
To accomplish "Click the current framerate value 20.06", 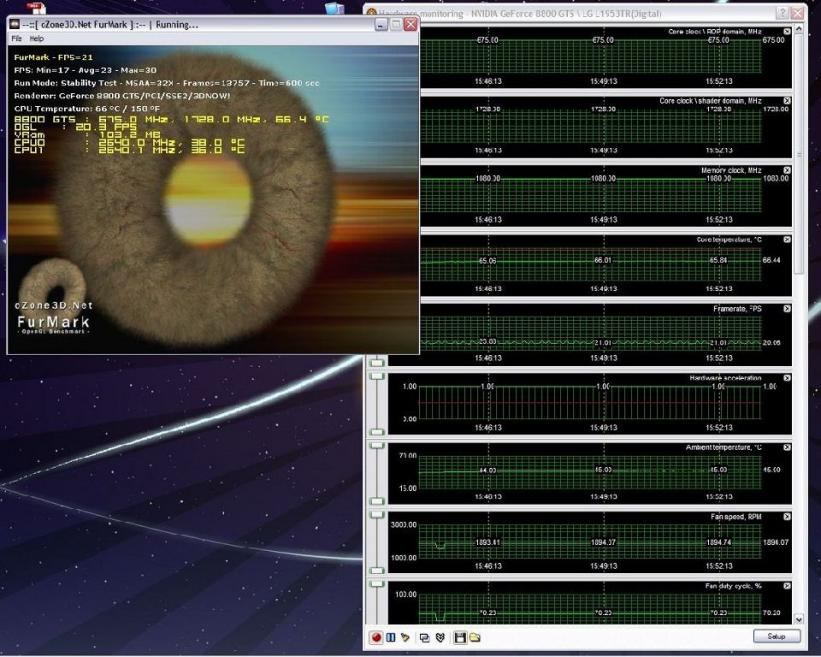I will [771, 343].
